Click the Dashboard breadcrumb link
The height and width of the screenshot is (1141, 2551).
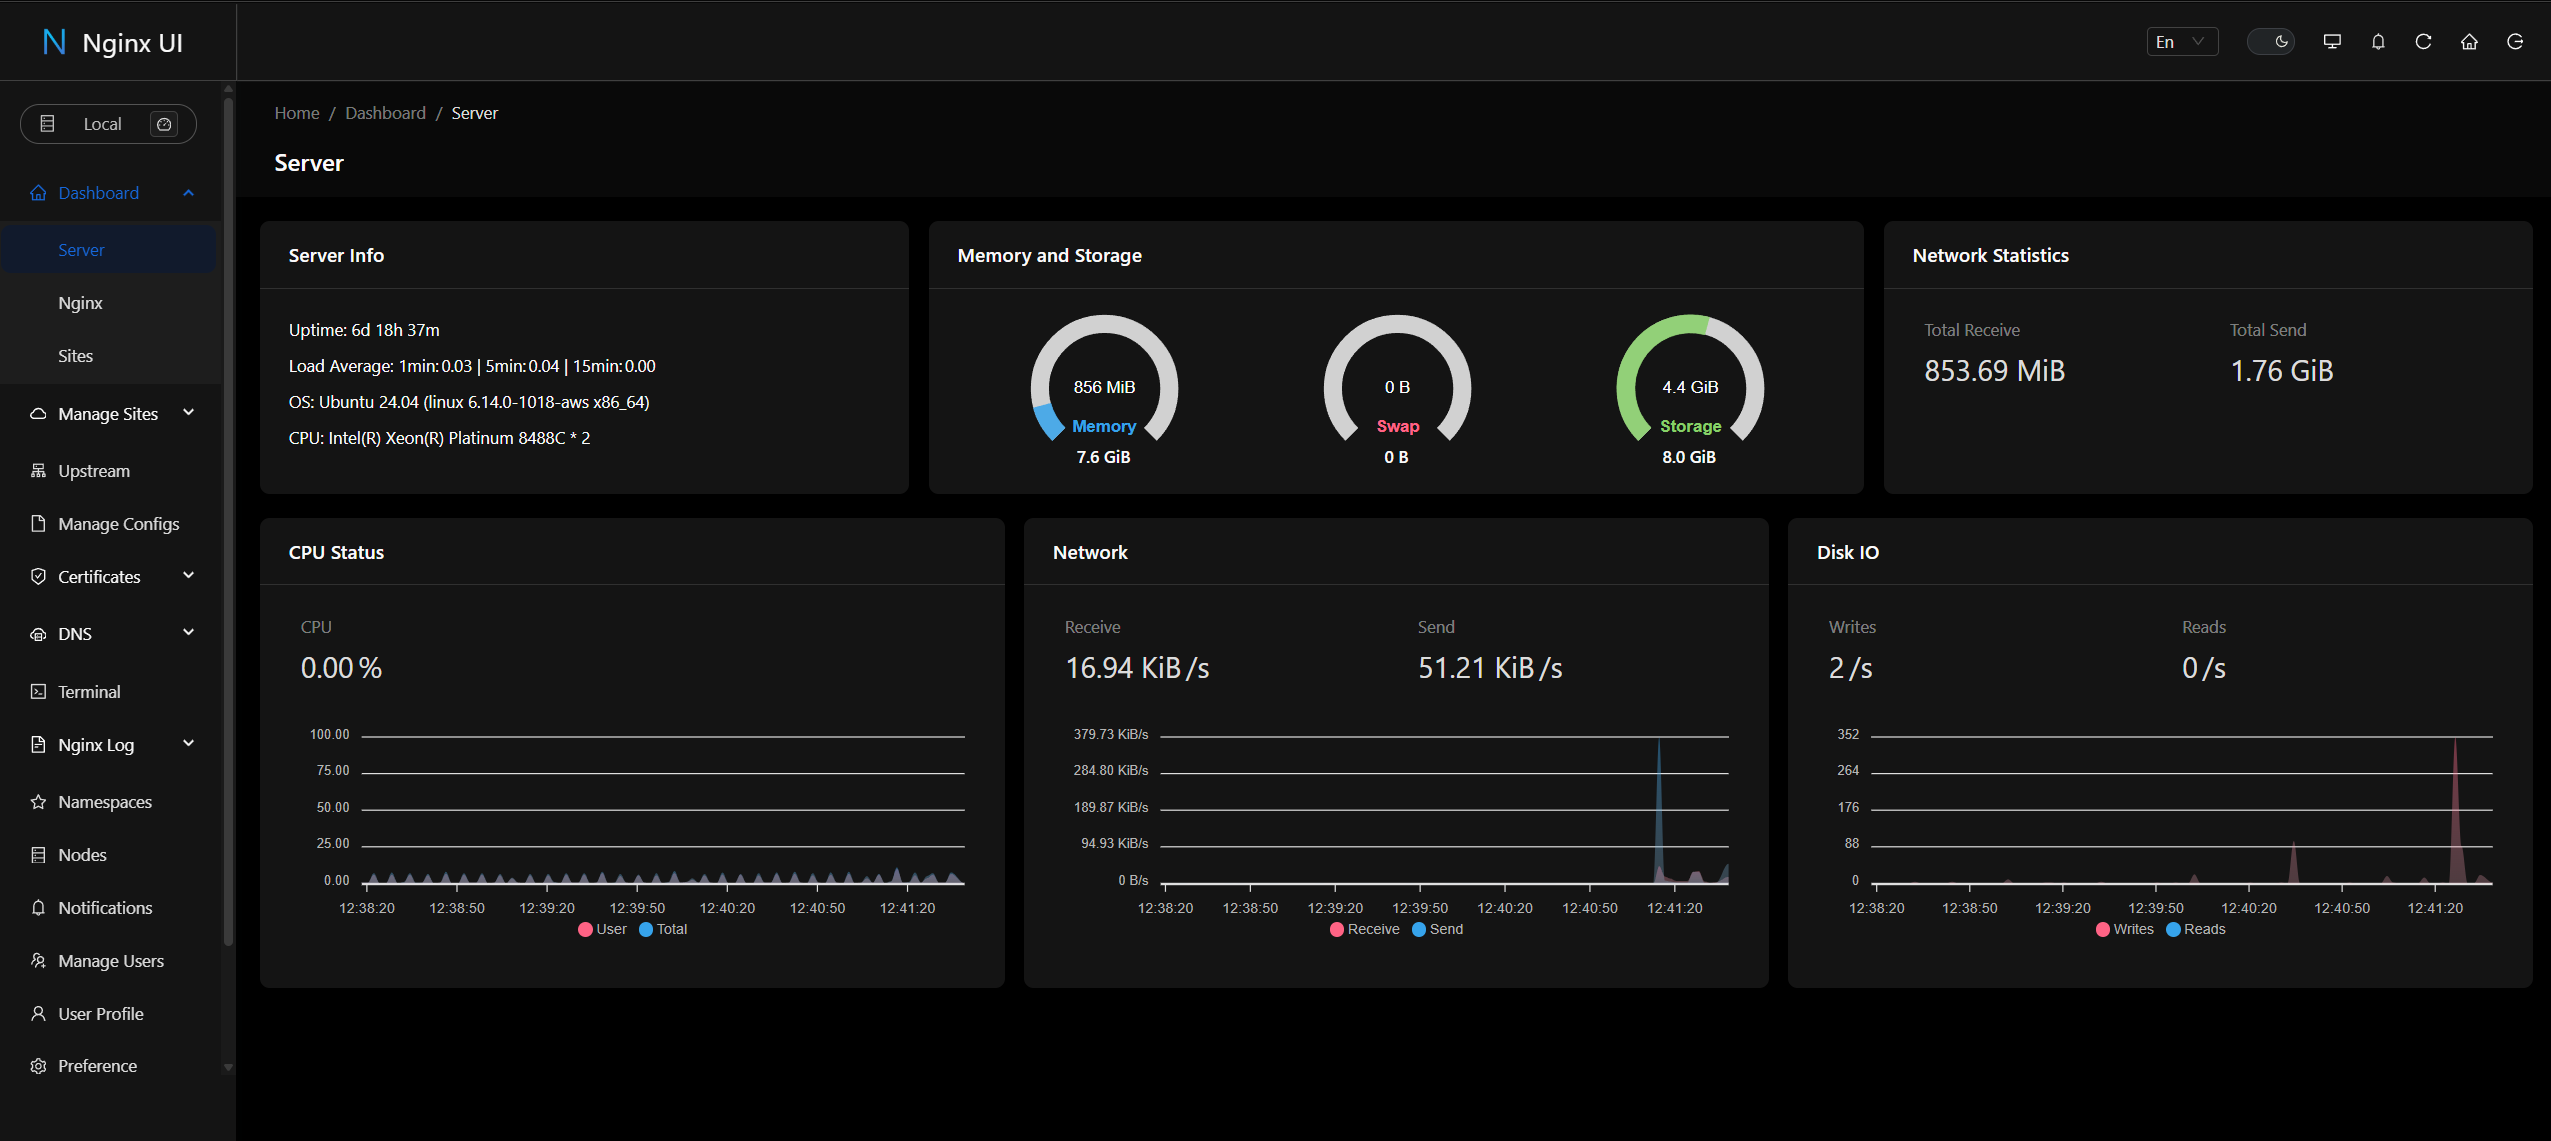click(x=385, y=113)
